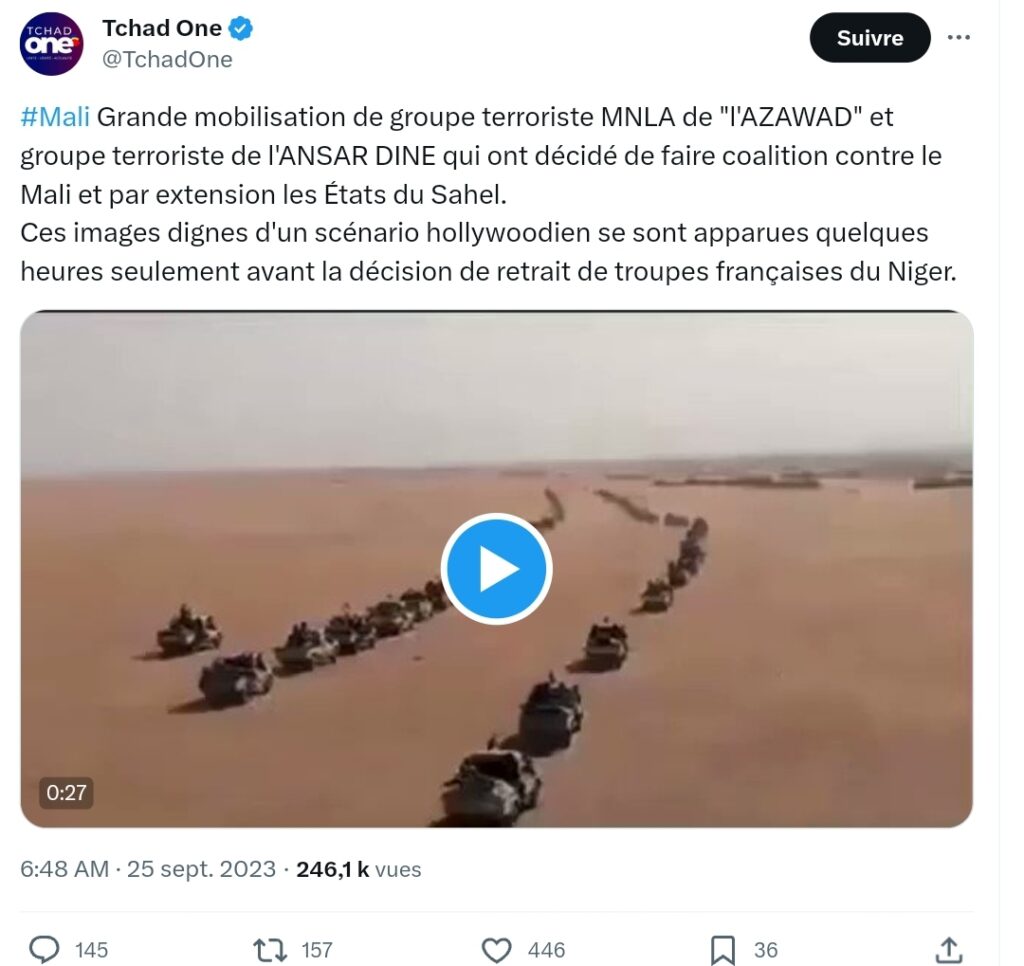
Task: Bookmark the tweet with the bookmark icon
Action: coord(723,950)
